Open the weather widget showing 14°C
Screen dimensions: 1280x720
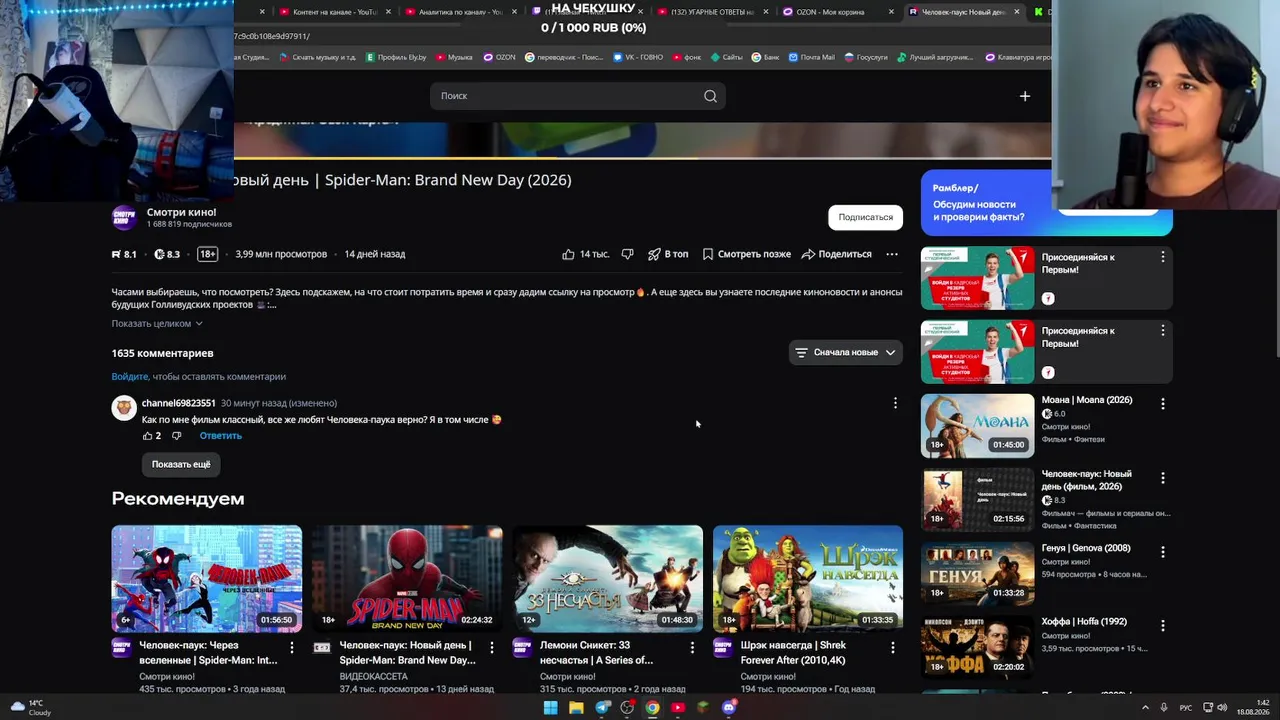tap(30, 708)
